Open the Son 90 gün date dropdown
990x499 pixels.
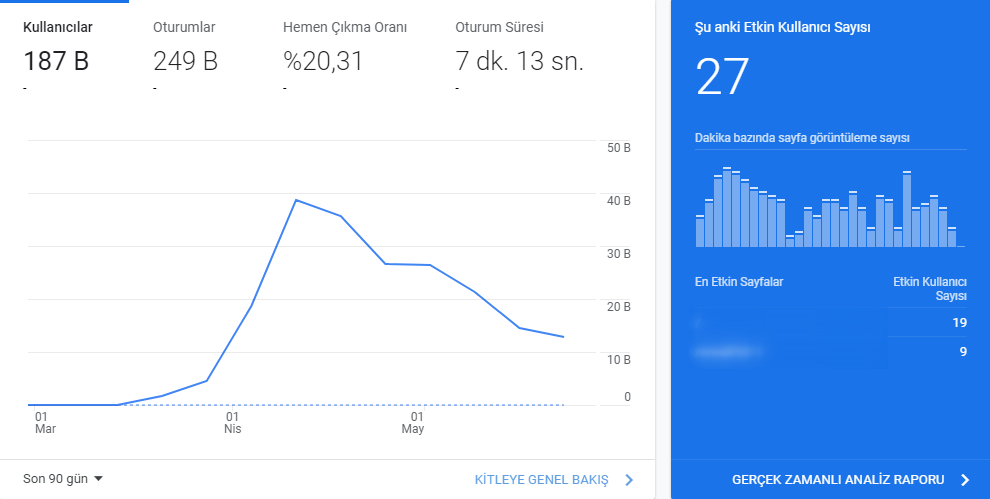[63, 479]
